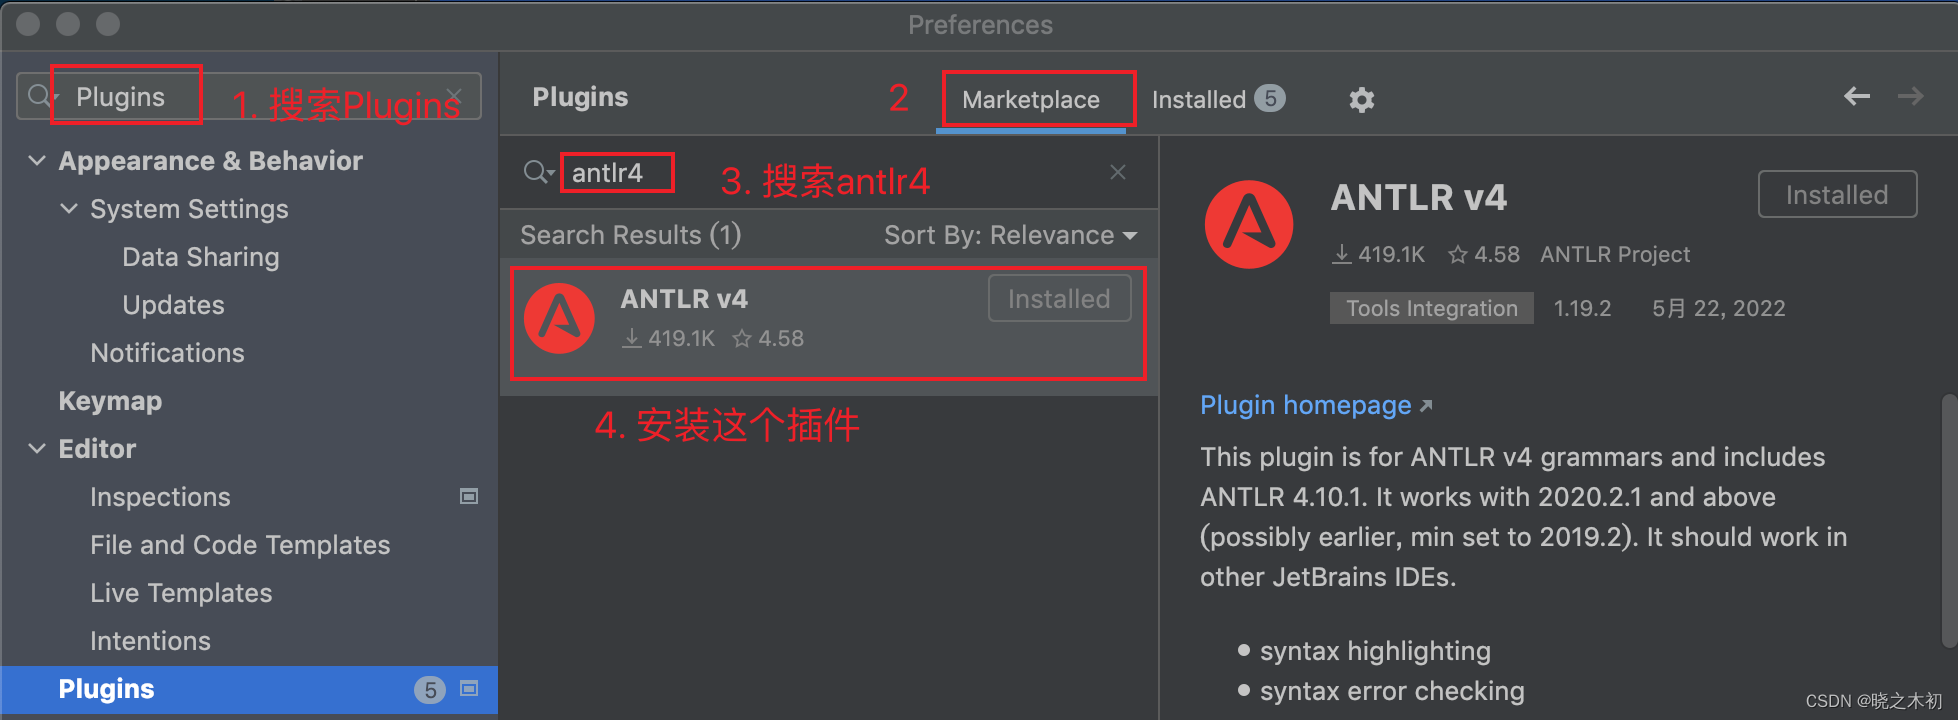Open the Plugin homepage link
This screenshot has height=720, width=1958.
click(x=1305, y=405)
